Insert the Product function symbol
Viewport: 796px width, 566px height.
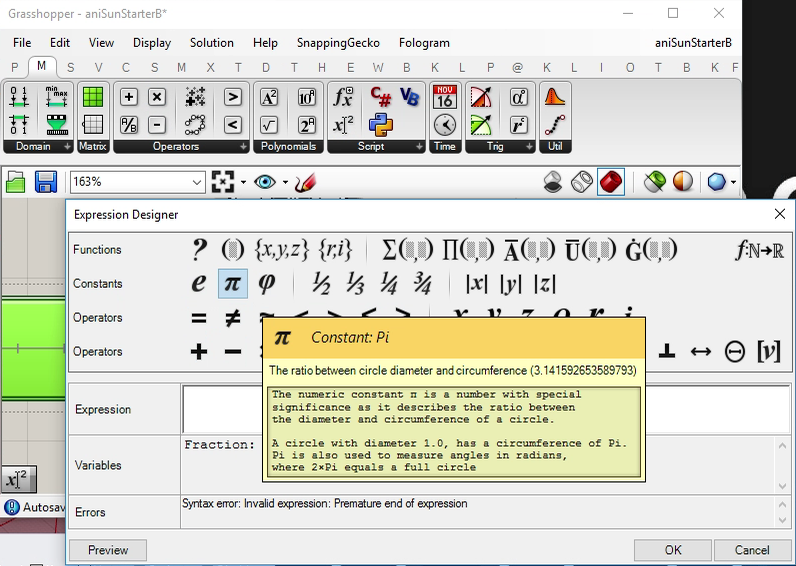tap(468, 250)
